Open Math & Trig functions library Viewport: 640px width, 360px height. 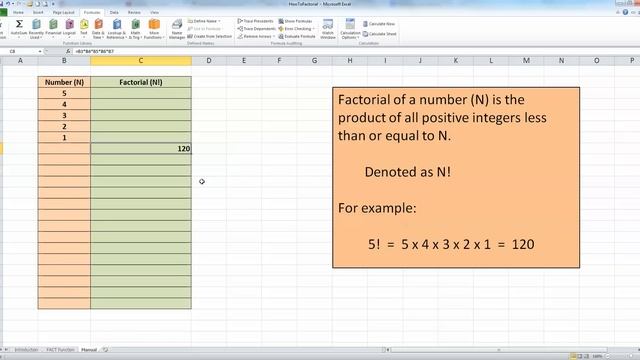pyautogui.click(x=135, y=29)
